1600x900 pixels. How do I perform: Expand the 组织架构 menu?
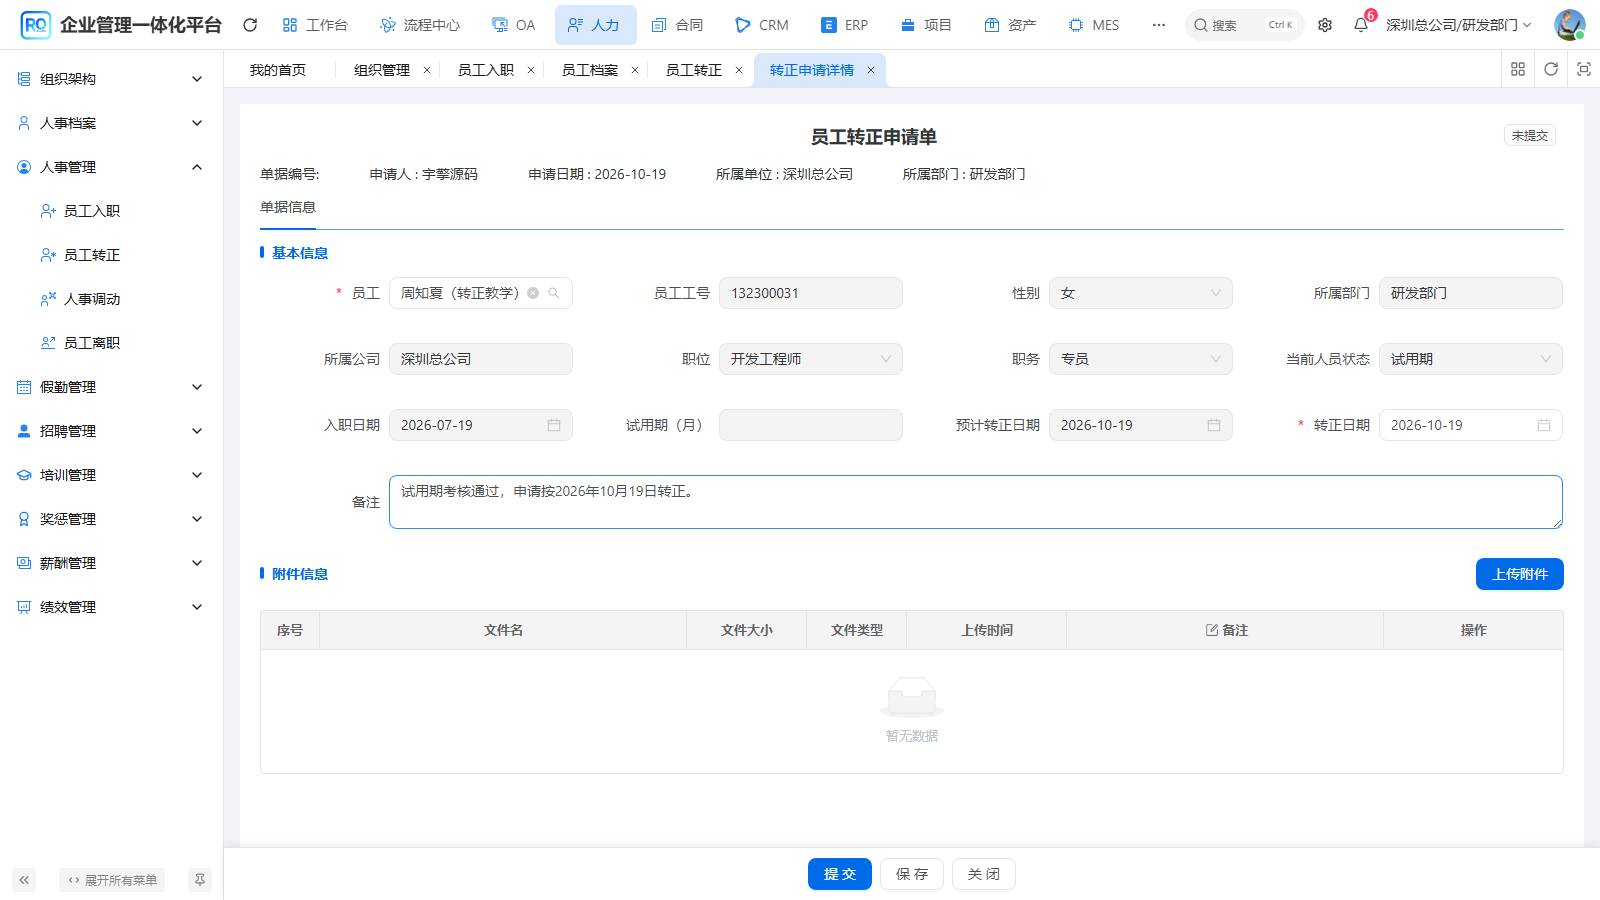(x=111, y=79)
